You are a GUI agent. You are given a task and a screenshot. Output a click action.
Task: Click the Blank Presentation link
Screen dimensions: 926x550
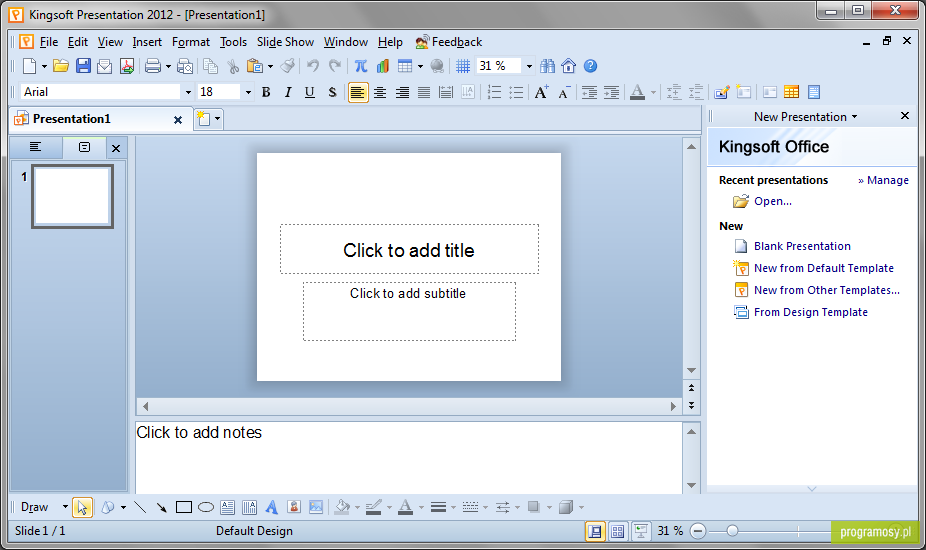click(x=802, y=246)
